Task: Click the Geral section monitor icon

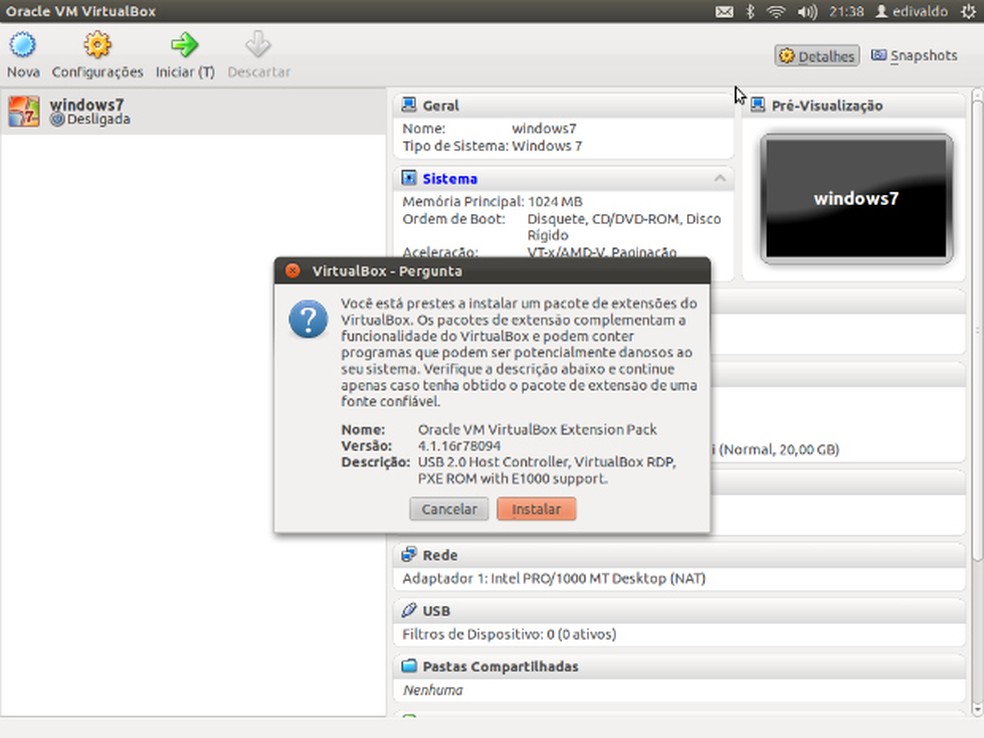Action: [x=409, y=105]
